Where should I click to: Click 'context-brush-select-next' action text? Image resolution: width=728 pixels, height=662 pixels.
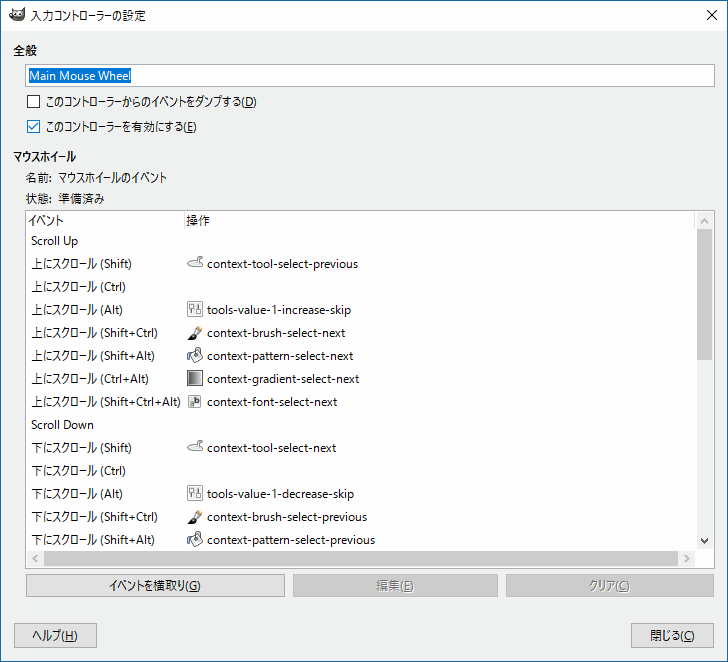click(276, 333)
